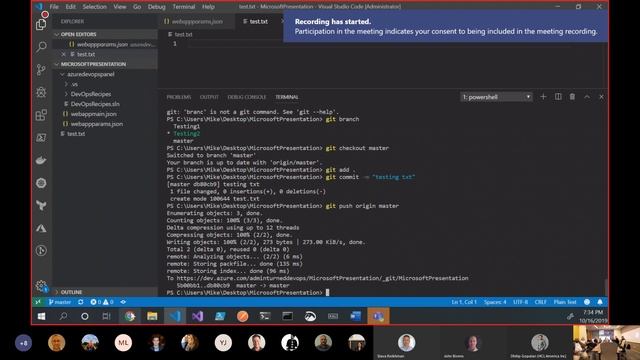Open the Edit menu
The image size is (640, 360).
tap(71, 7)
